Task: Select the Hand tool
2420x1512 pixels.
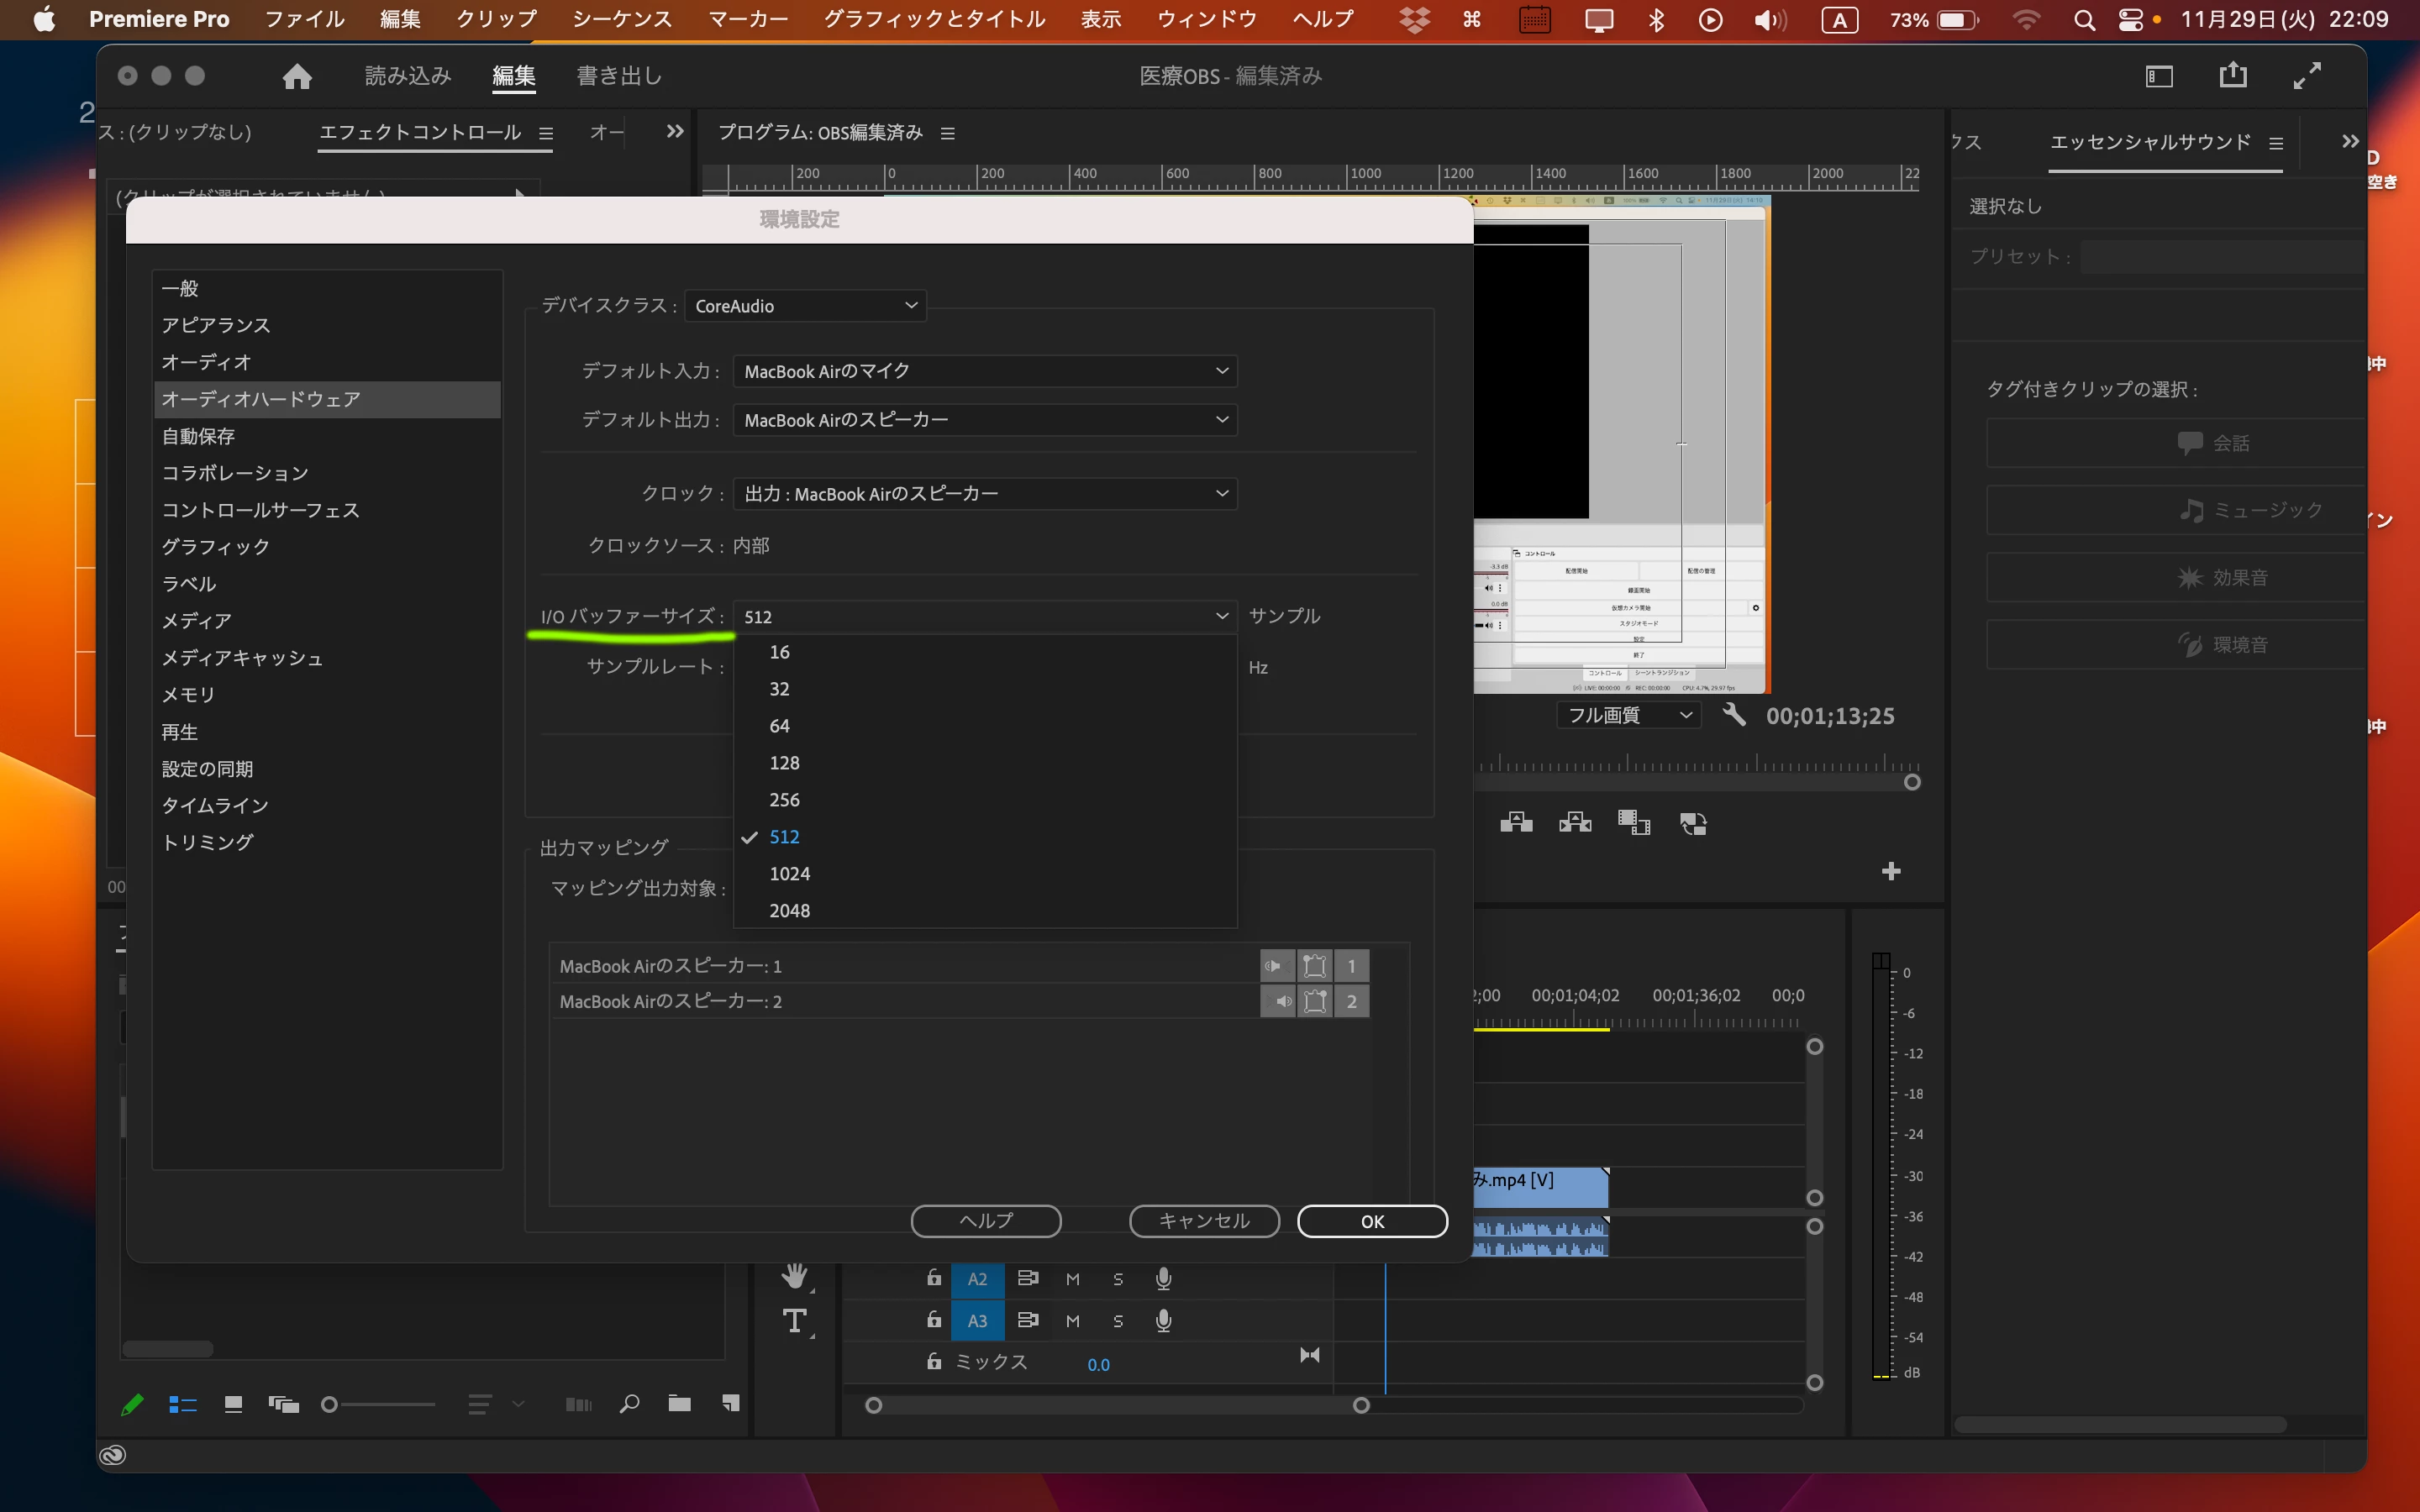Action: (x=795, y=1275)
